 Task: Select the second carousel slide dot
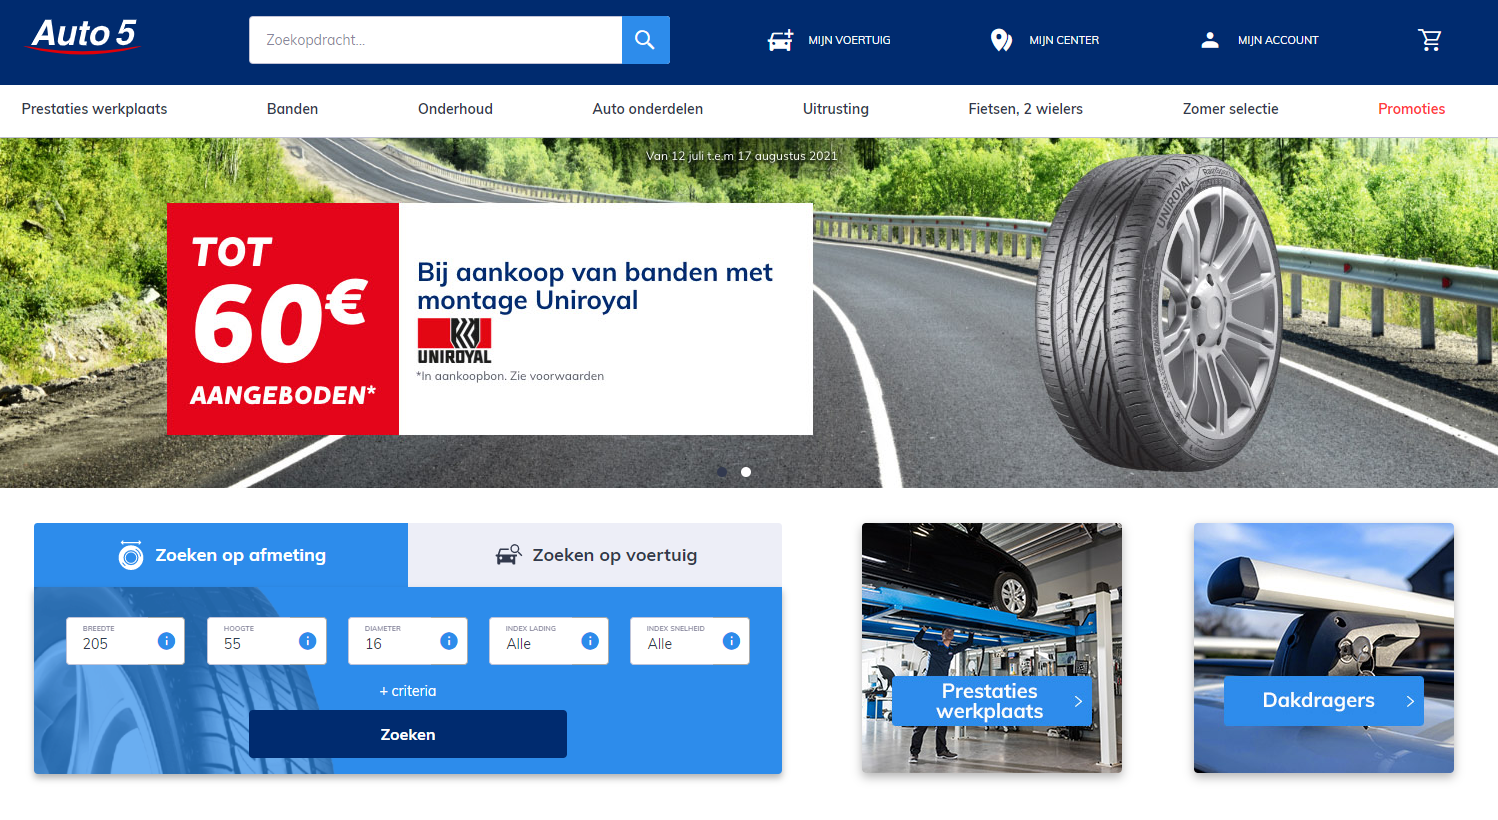click(746, 472)
